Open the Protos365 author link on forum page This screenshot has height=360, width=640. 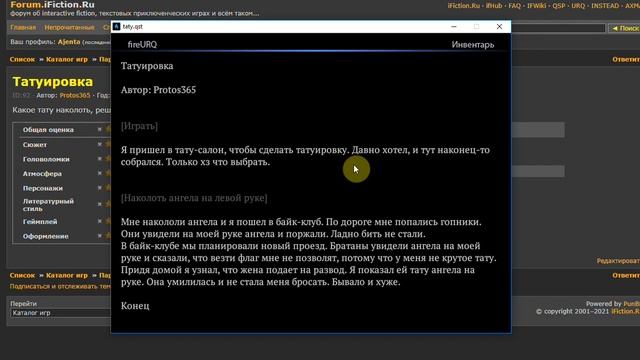tap(75, 95)
